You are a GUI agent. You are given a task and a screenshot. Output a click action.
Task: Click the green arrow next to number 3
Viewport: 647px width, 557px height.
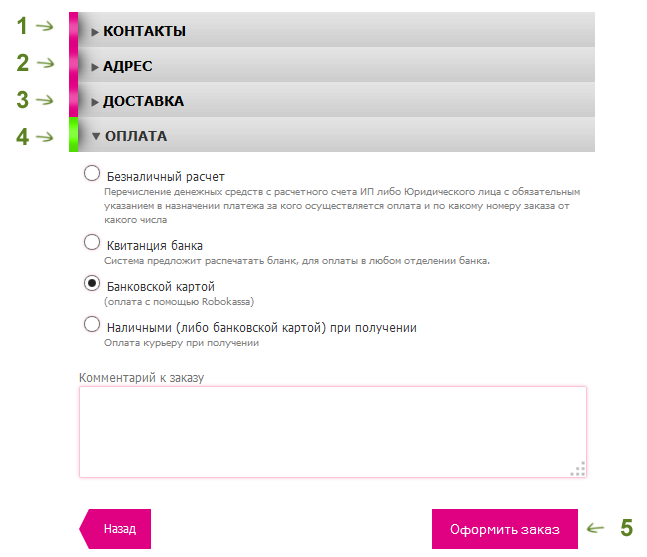pos(45,100)
